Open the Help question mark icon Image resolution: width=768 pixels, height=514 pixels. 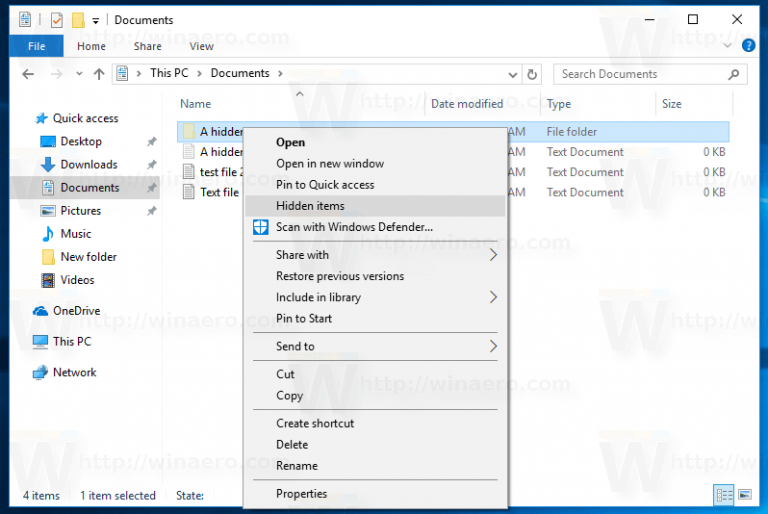click(748, 46)
